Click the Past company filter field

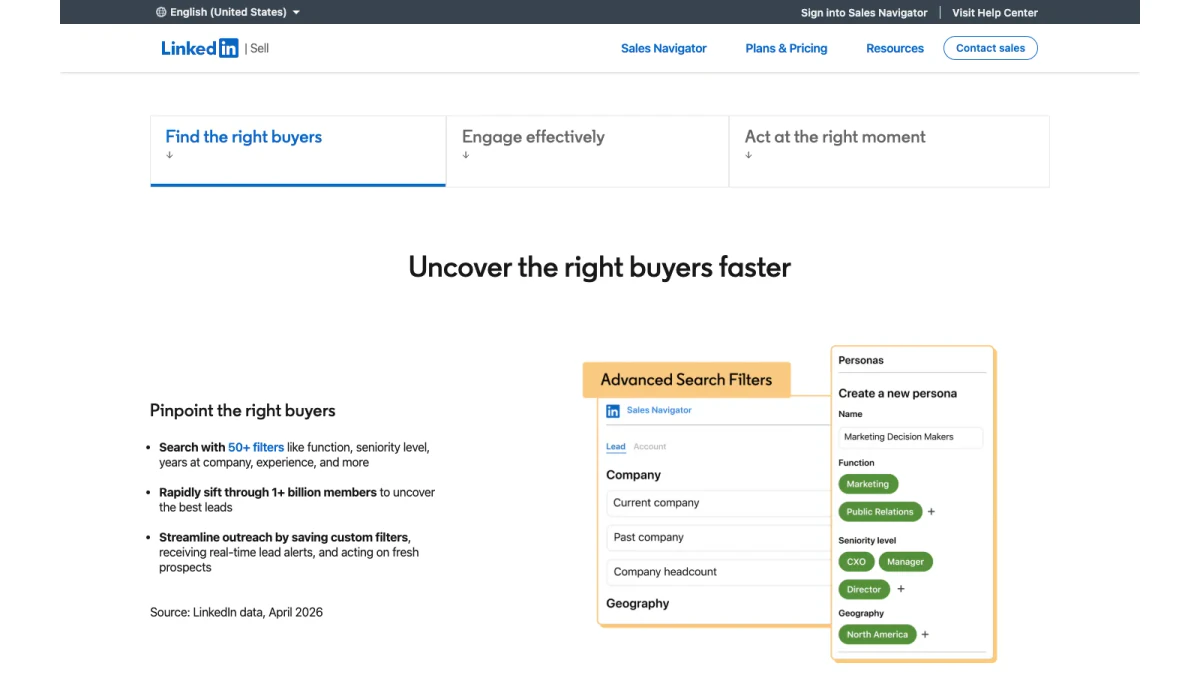coord(718,537)
